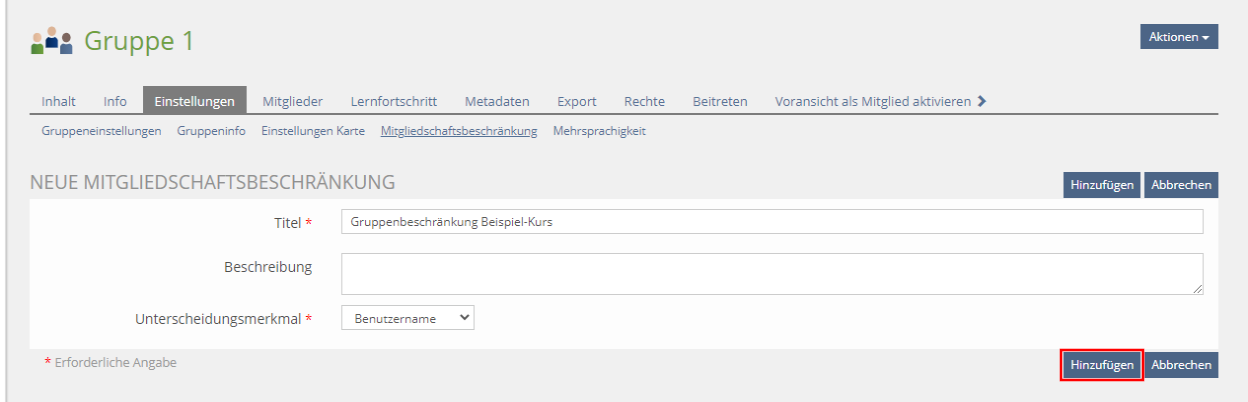This screenshot has width=1248, height=402.
Task: Select the Mehrsprachigkeit sub-tab
Action: click(x=599, y=131)
